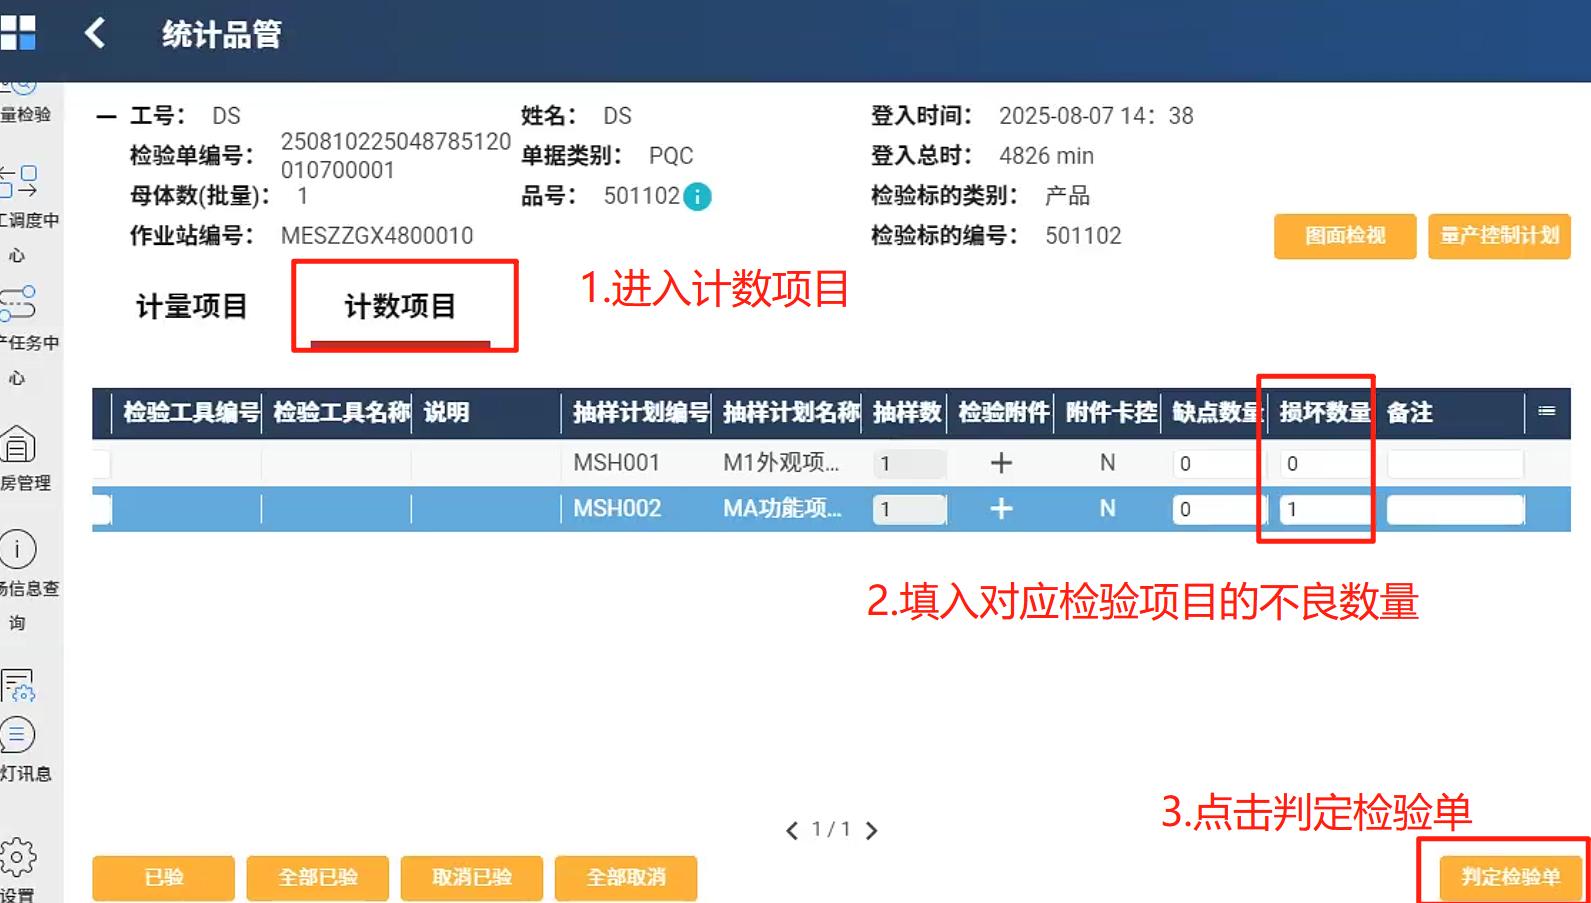Click the remarks field for MSH001
Viewport: 1591px width, 903px height.
coord(1455,464)
